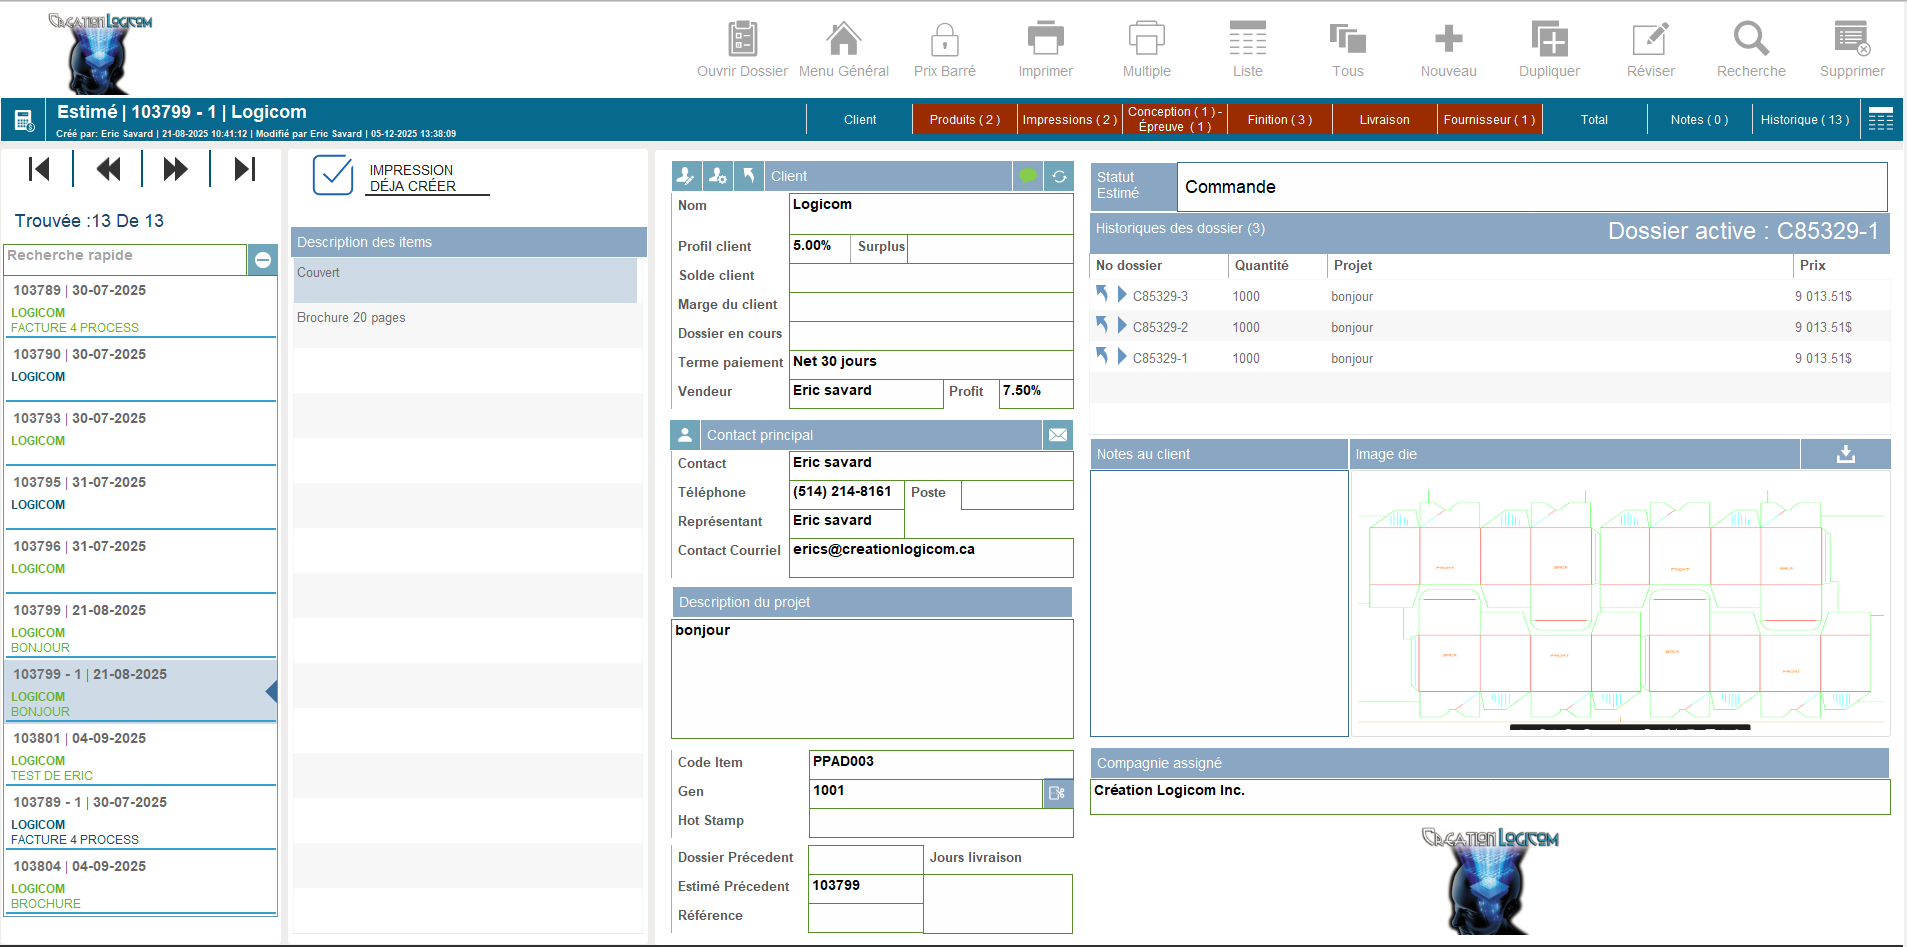This screenshot has width=1907, height=947.
Task: Click the email envelope icon in Contact principal
Action: (x=1057, y=435)
